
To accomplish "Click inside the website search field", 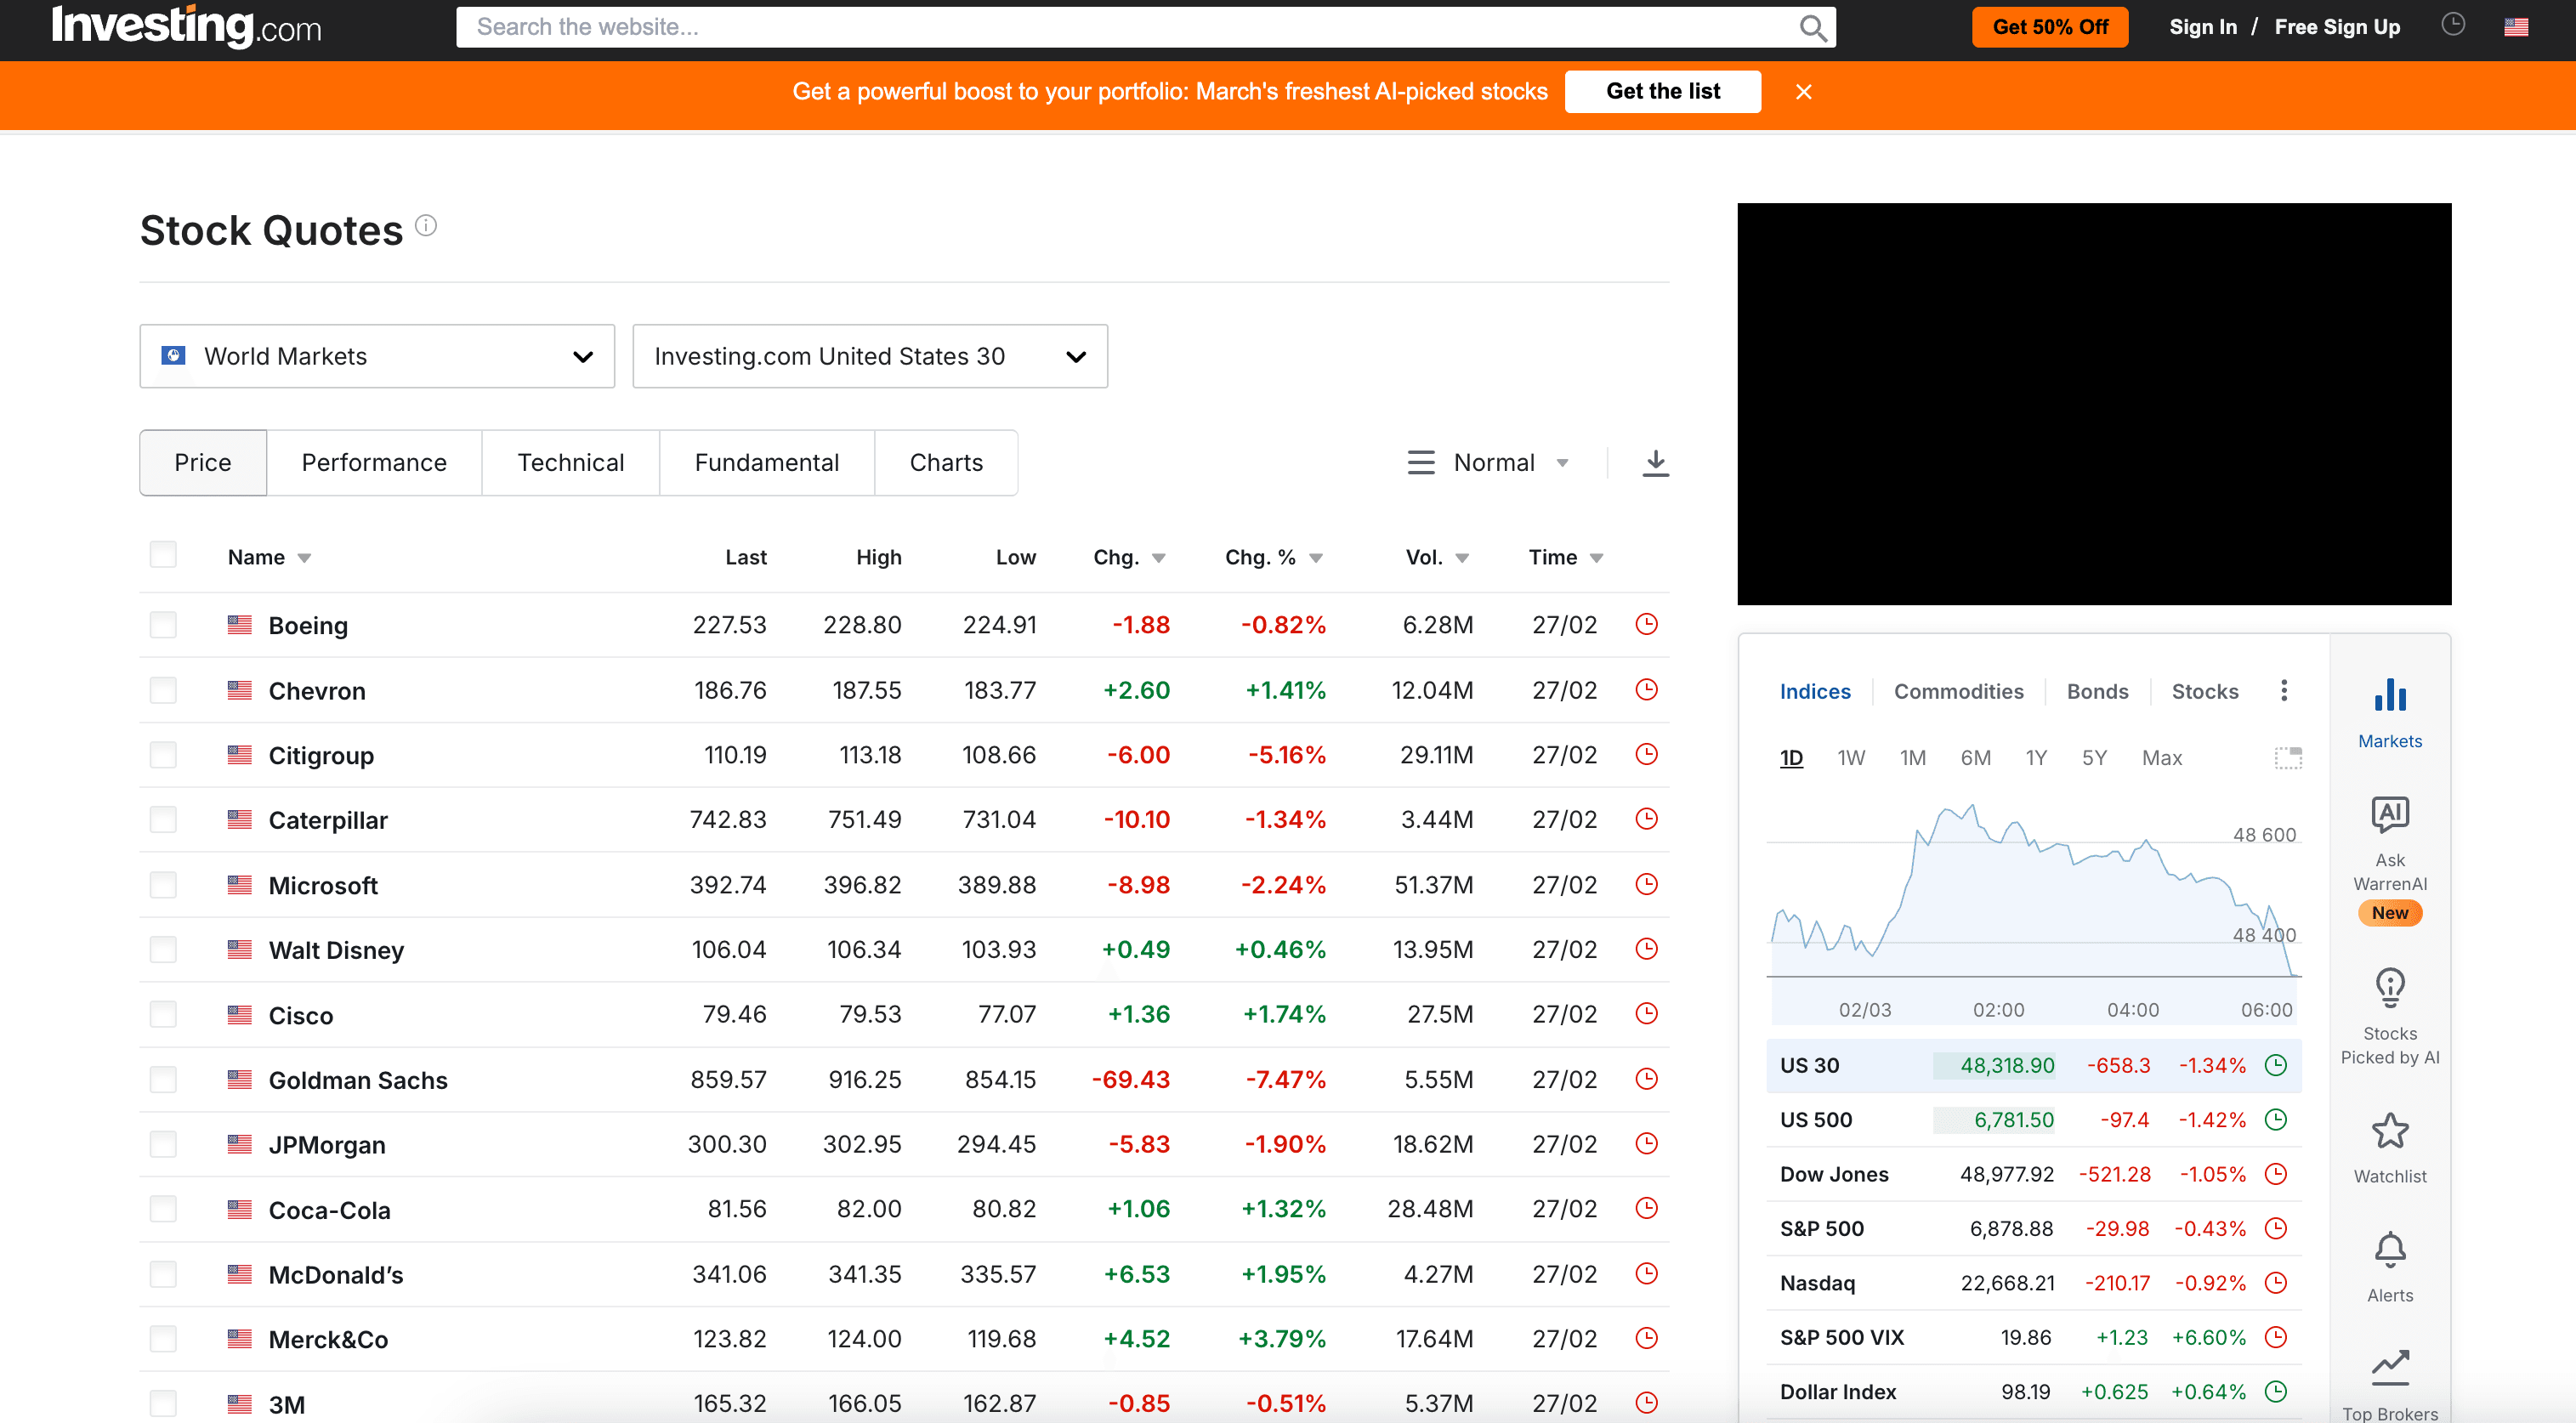I will pyautogui.click(x=1000, y=27).
